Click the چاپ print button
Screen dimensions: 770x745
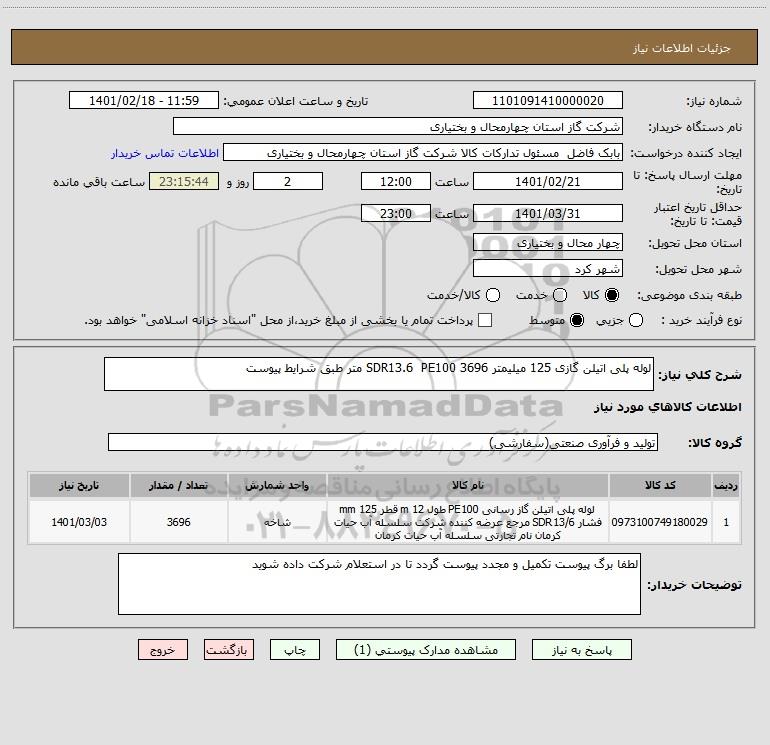point(295,650)
